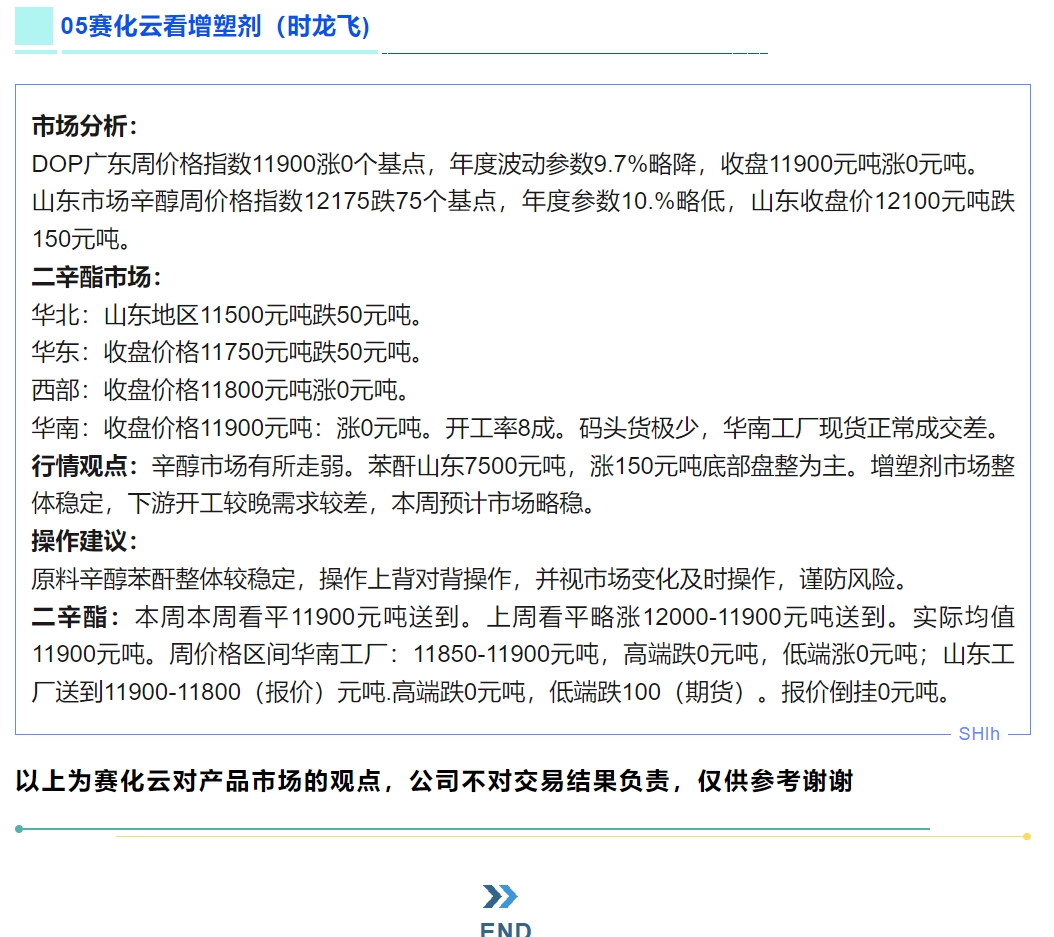This screenshot has height=937, width=1054.
Task: Select the '市场分析:' bold label
Action: click(85, 126)
